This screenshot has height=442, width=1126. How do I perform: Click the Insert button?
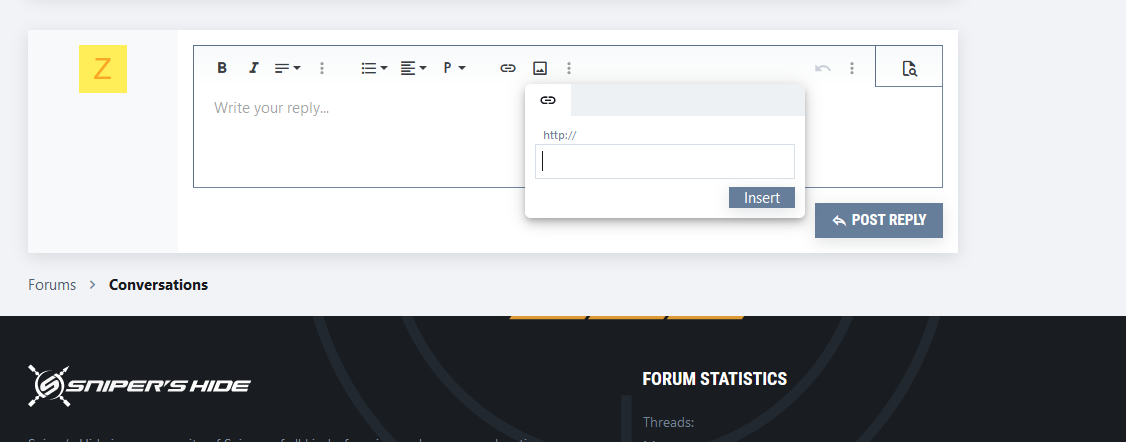[762, 197]
